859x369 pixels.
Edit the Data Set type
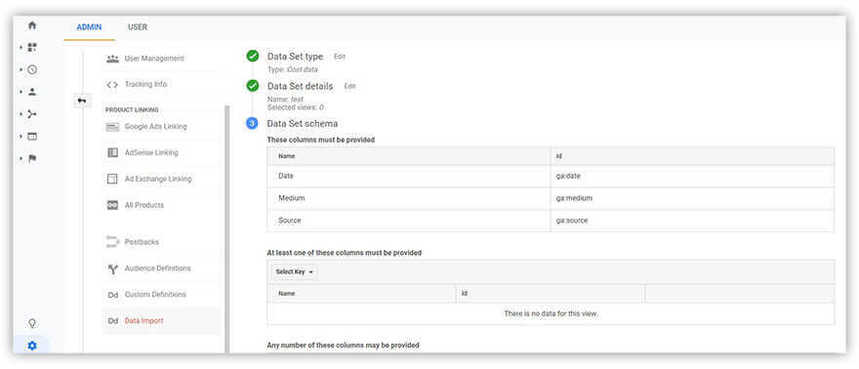tap(340, 56)
